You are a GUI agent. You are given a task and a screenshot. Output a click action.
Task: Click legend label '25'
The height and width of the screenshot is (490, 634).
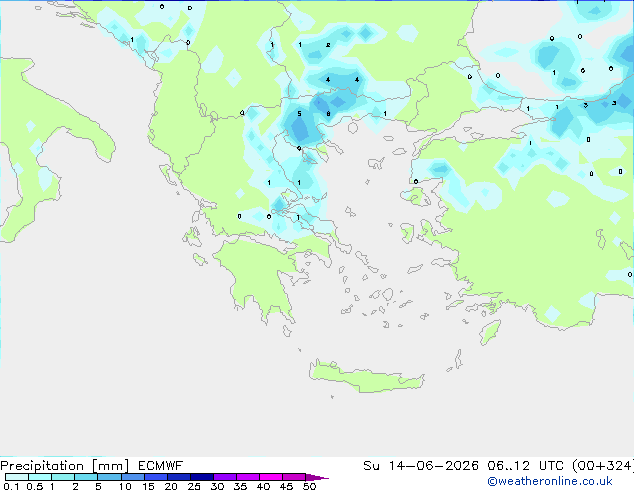pyautogui.click(x=194, y=486)
